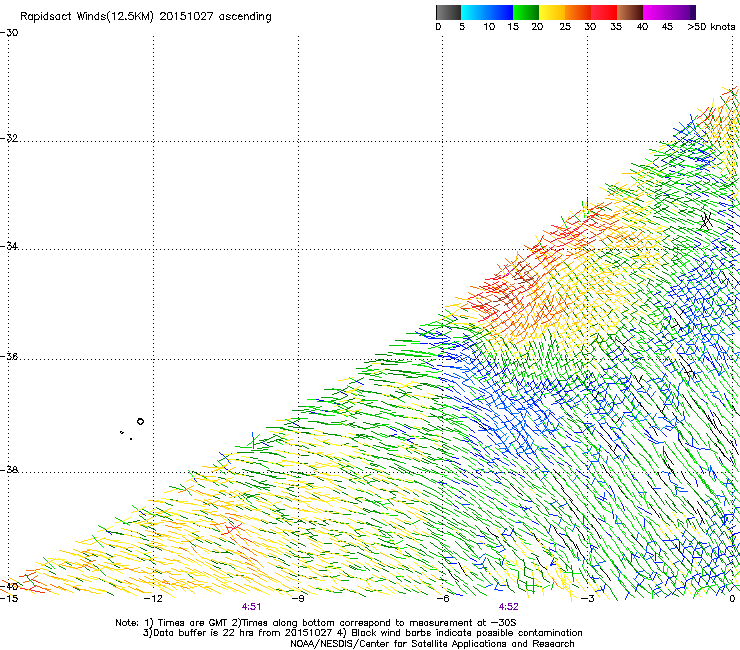
Task: Click the red 30-35 knots color segment
Action: point(604,12)
